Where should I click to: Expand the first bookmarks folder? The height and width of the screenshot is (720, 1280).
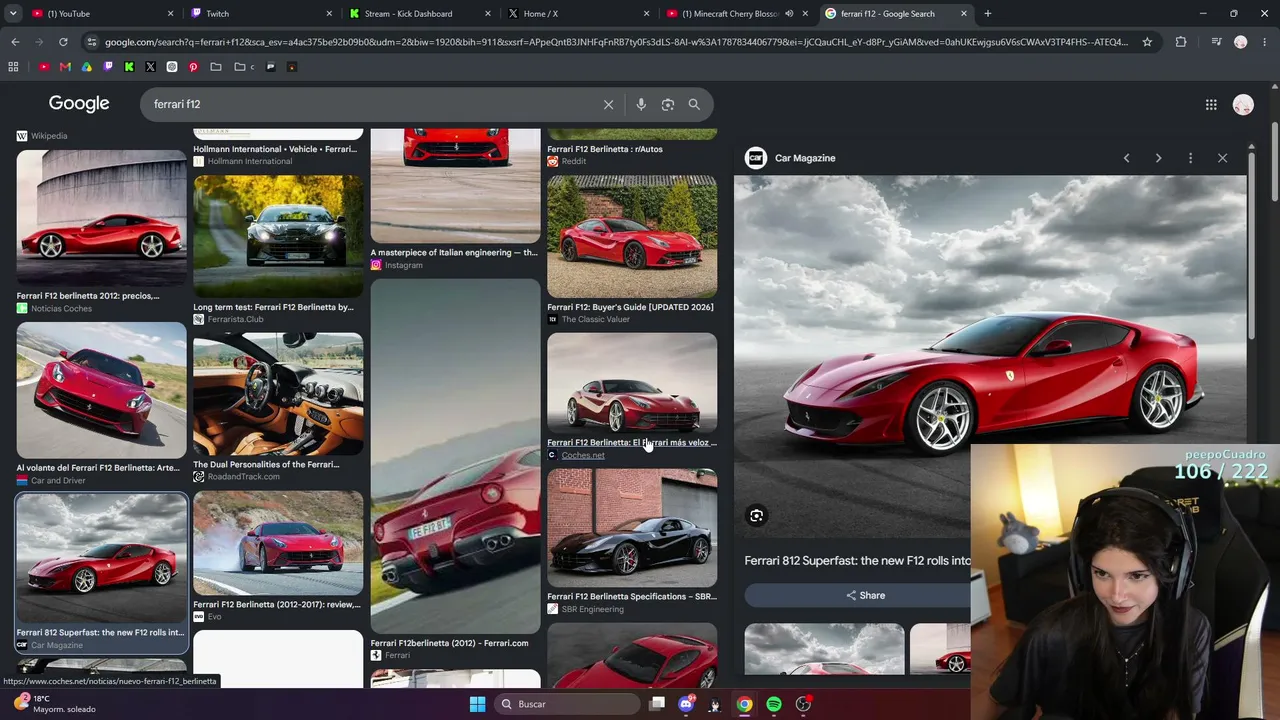[x=215, y=67]
